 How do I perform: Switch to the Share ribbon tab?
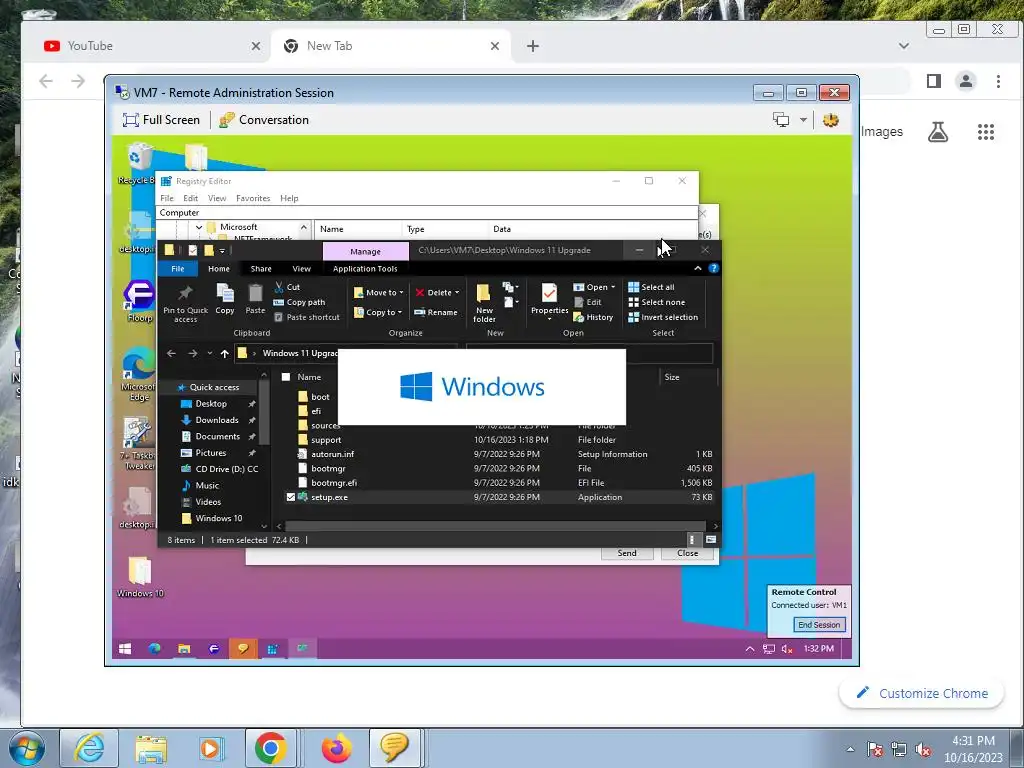point(261,268)
